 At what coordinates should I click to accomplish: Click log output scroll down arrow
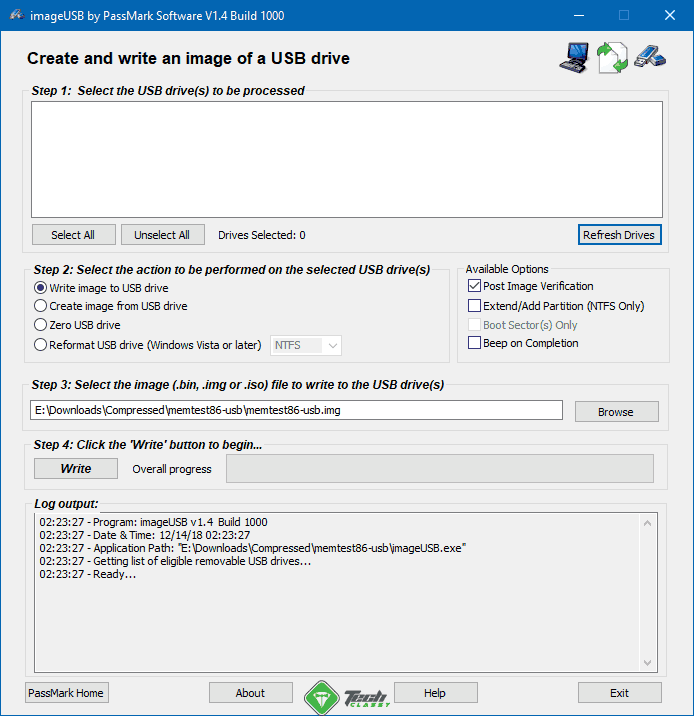pos(647,663)
